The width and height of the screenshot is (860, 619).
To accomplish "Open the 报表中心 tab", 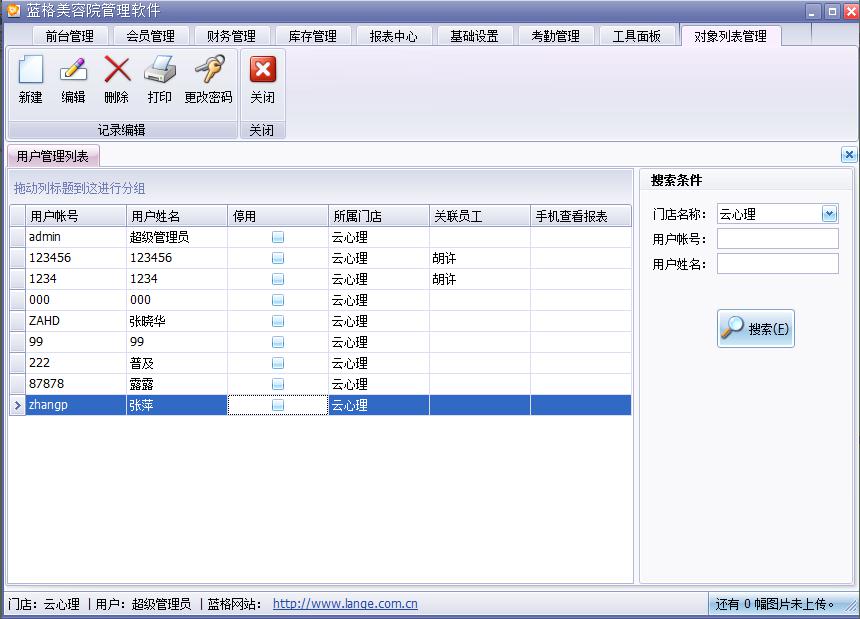I will [x=393, y=36].
